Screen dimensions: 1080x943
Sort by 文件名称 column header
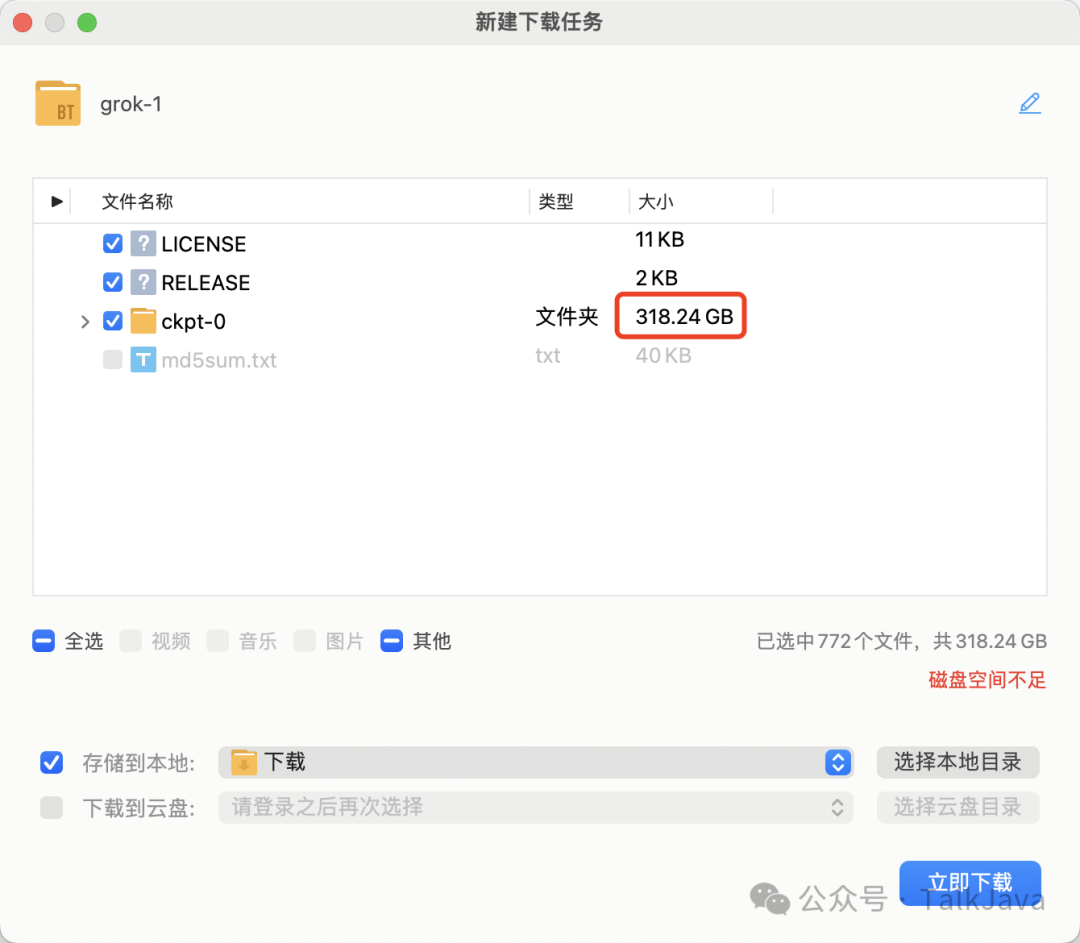(138, 202)
